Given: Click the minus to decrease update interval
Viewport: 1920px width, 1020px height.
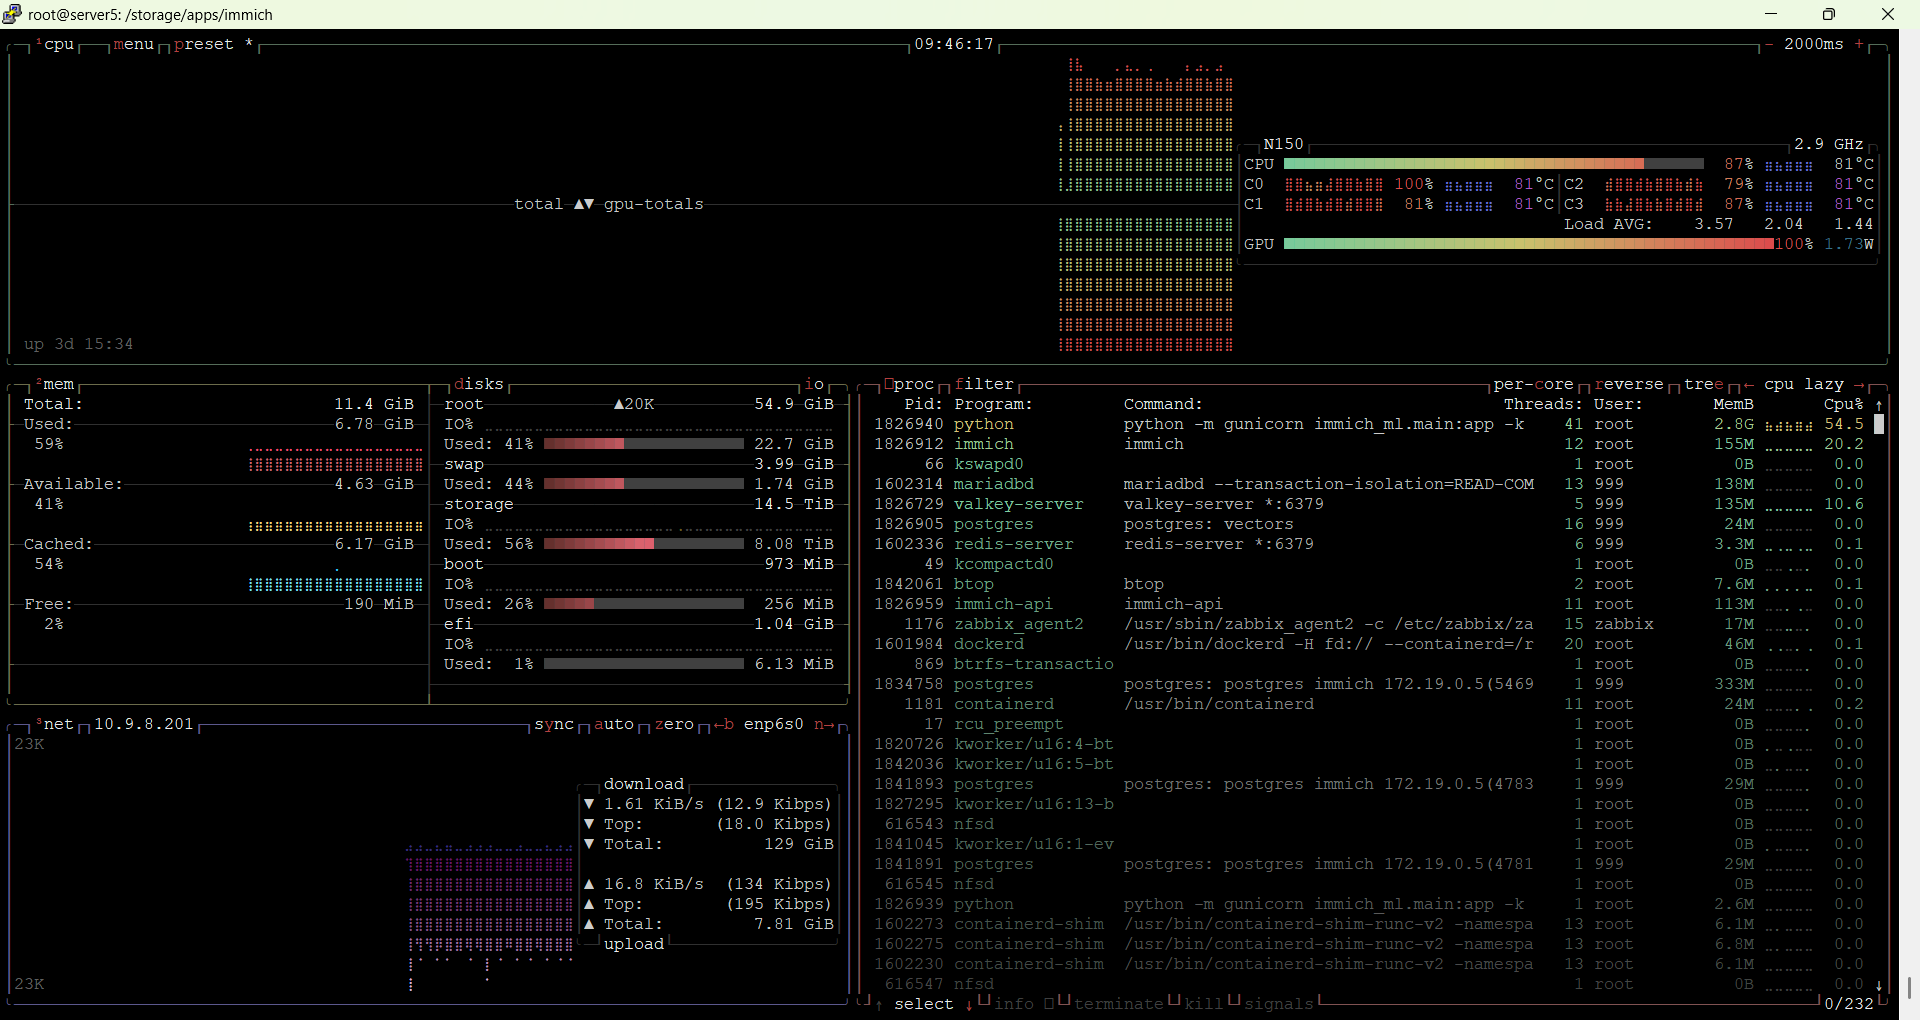Looking at the screenshot, I should (x=1769, y=44).
